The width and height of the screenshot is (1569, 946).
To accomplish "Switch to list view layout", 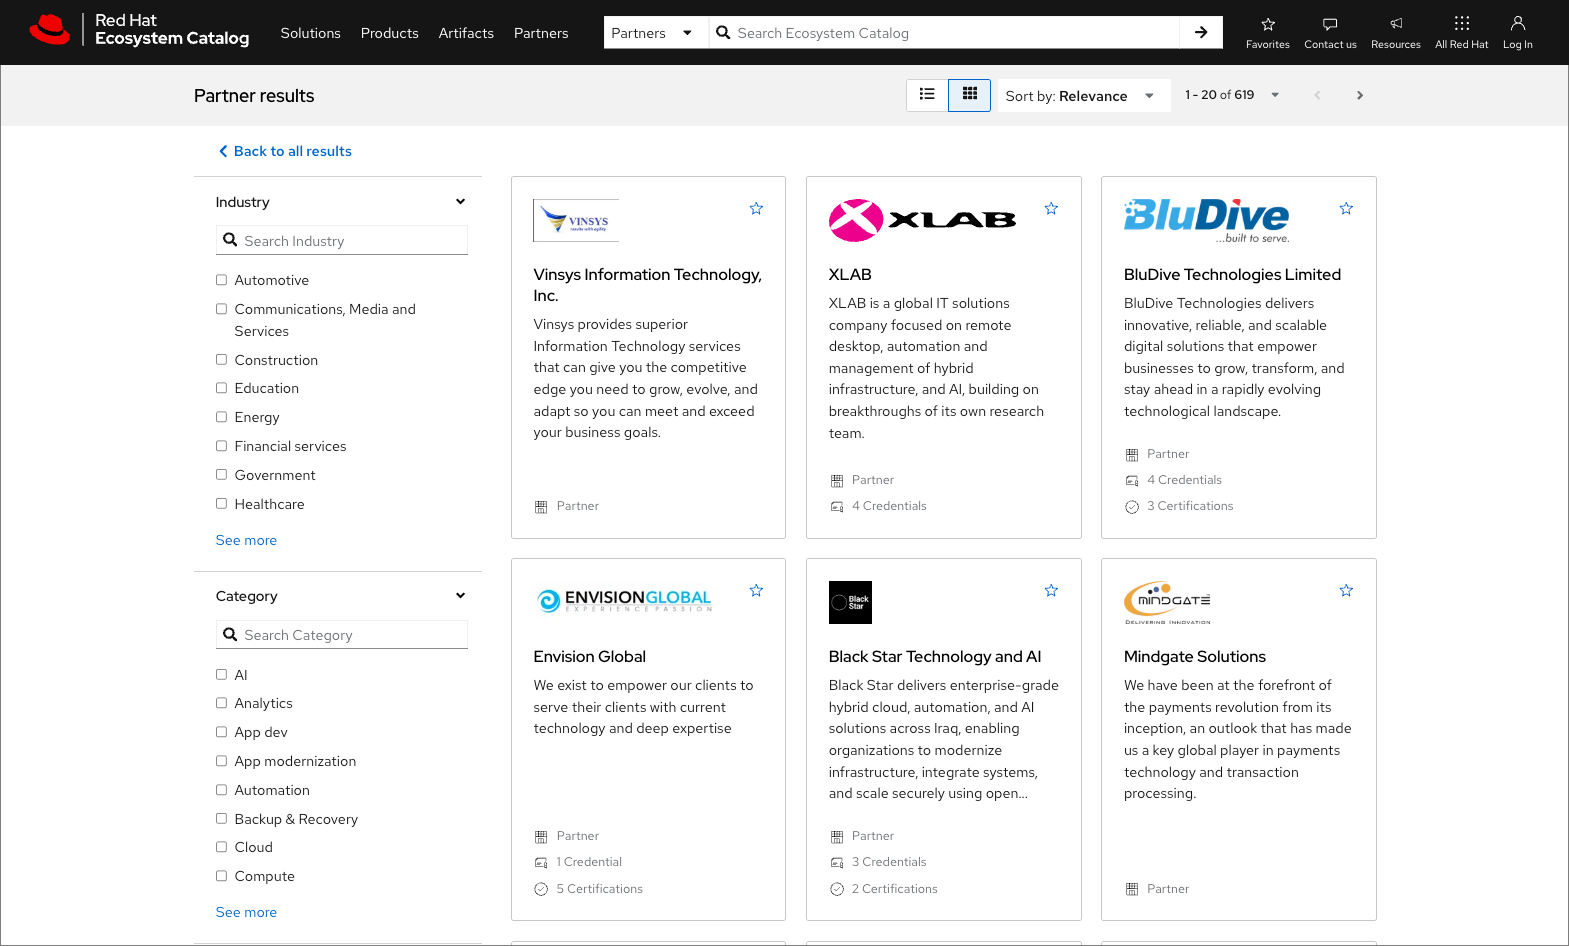I will [927, 95].
